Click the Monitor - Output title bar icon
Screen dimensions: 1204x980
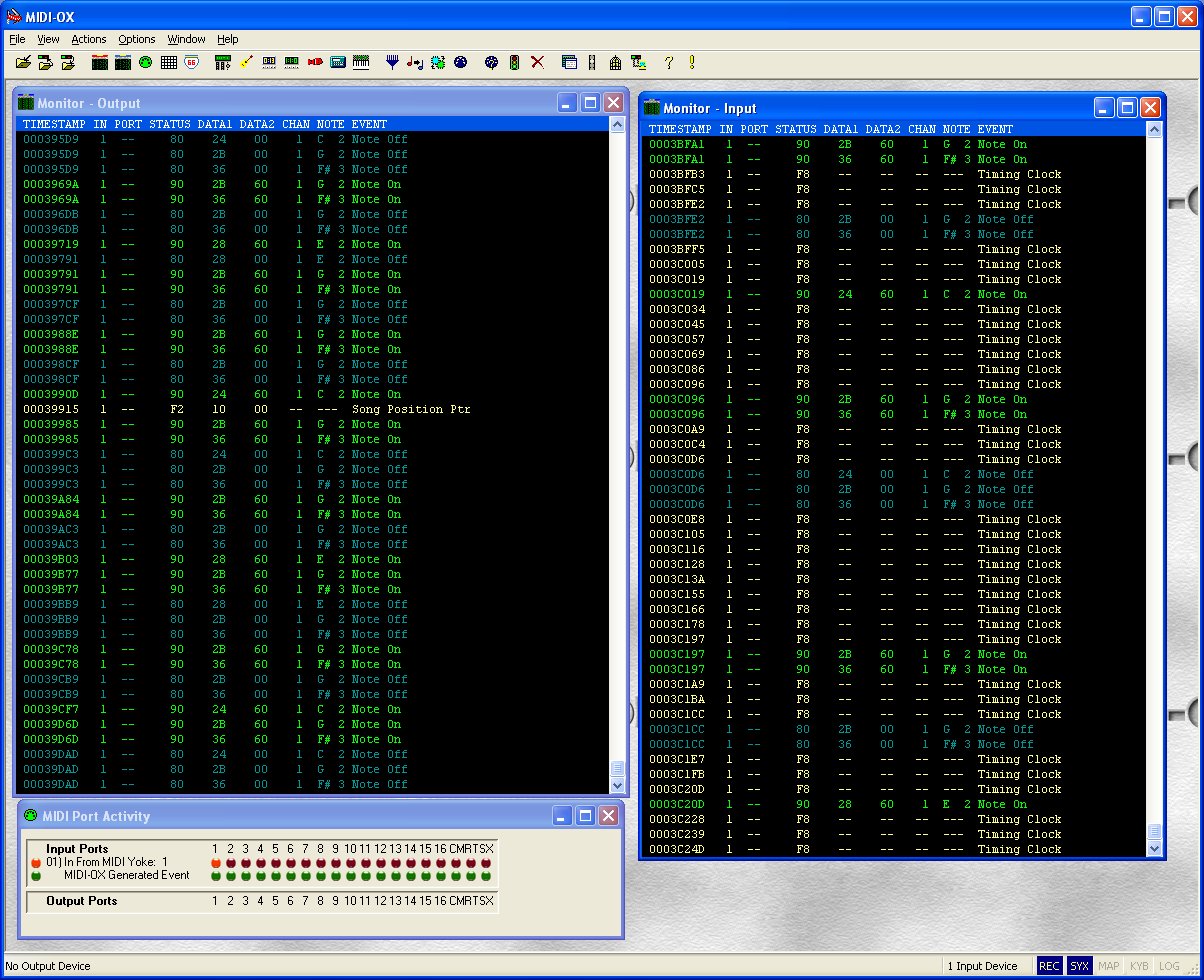click(26, 102)
